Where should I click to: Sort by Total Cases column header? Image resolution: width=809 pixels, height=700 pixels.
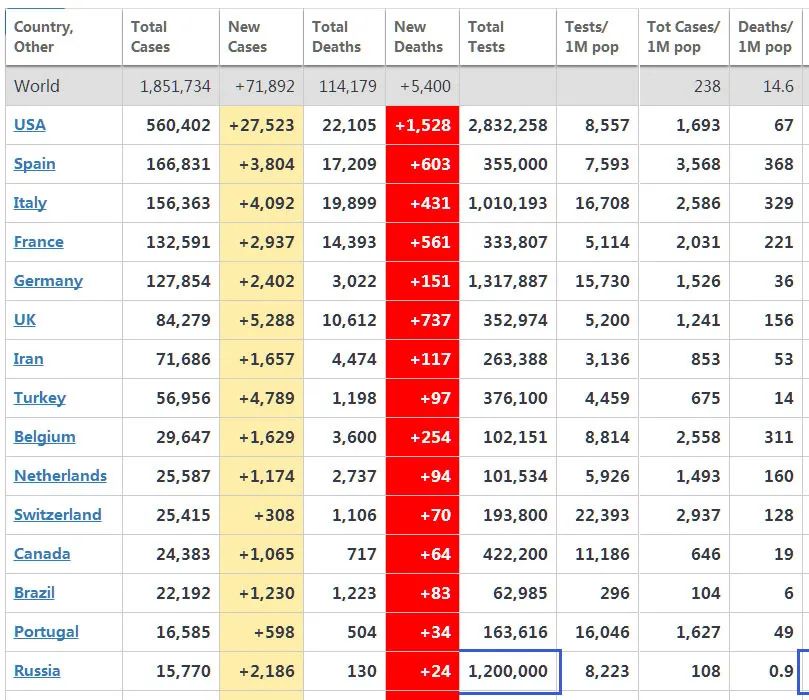tap(151, 37)
